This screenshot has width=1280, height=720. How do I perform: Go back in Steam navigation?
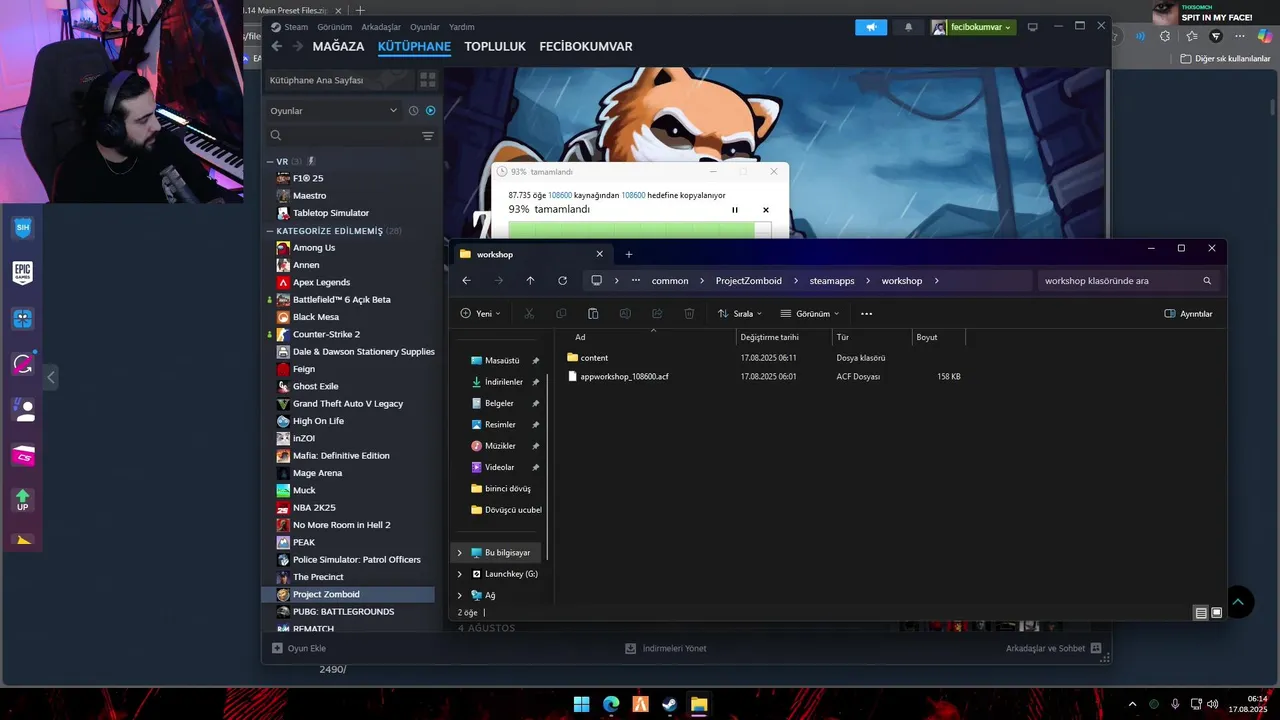click(277, 46)
